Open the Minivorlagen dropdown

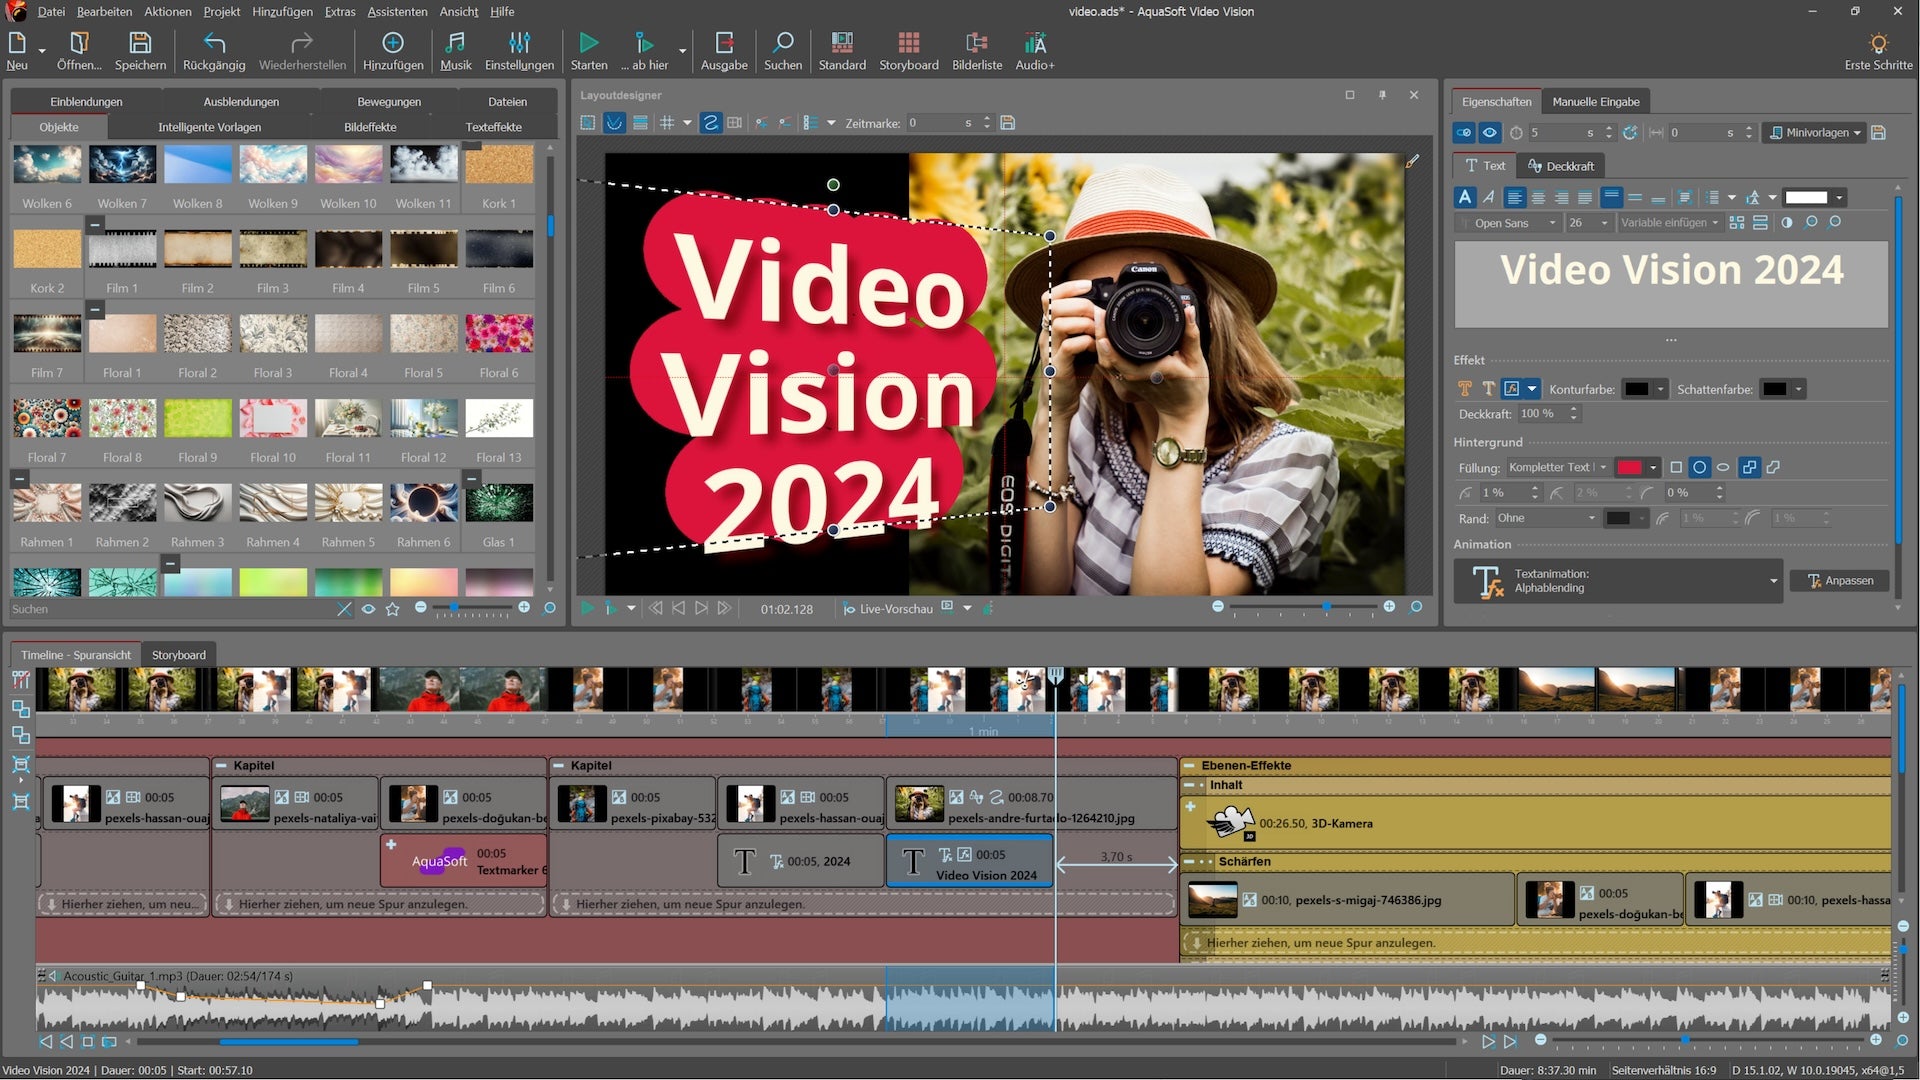[1814, 133]
